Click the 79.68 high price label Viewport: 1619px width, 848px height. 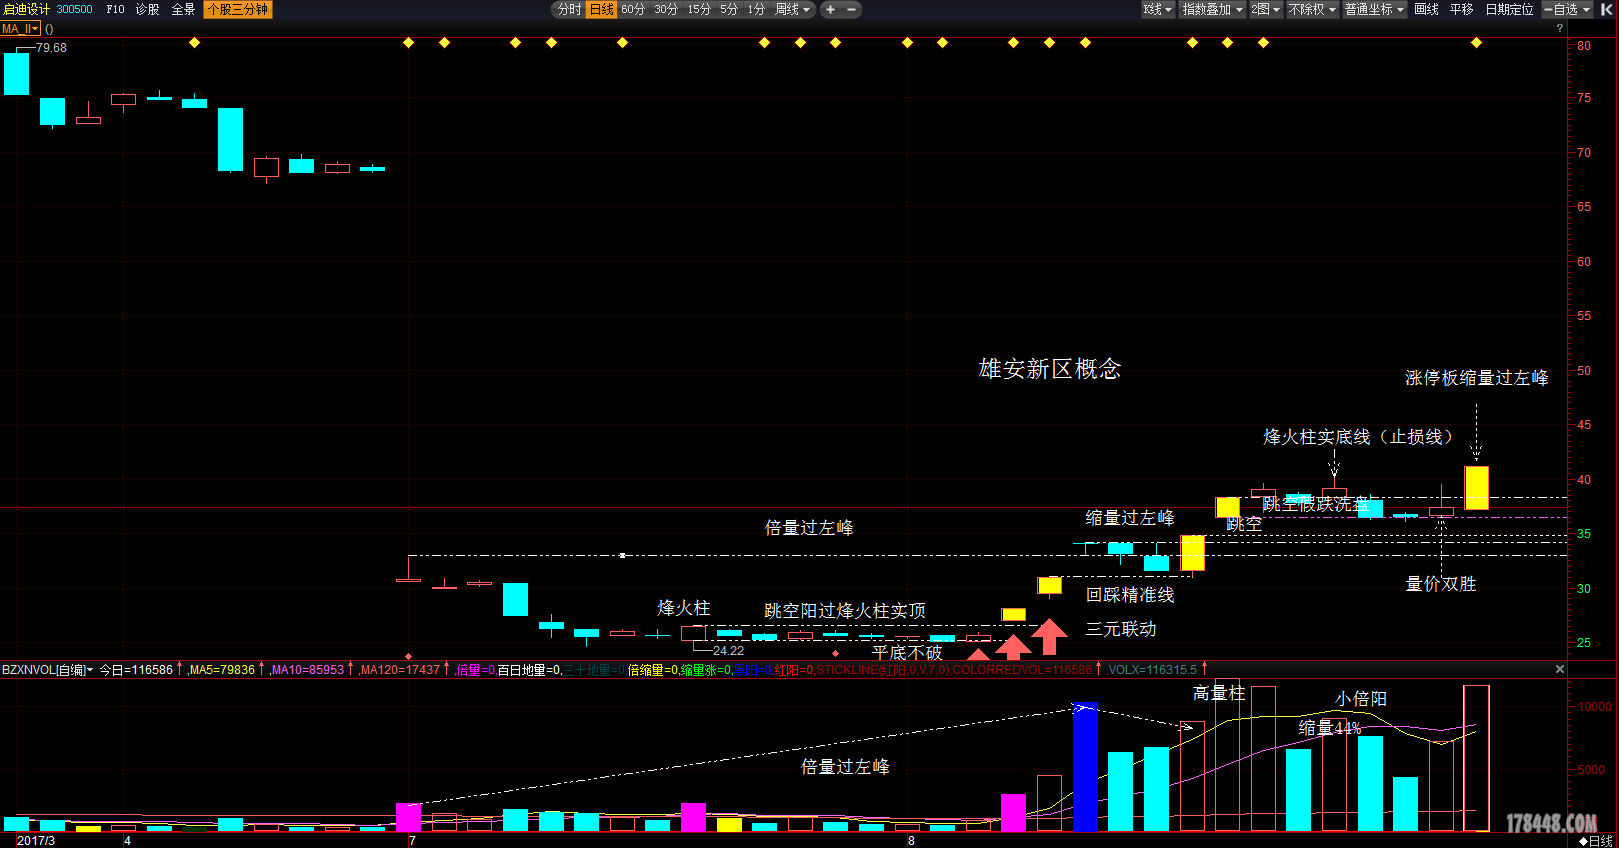[x=51, y=48]
